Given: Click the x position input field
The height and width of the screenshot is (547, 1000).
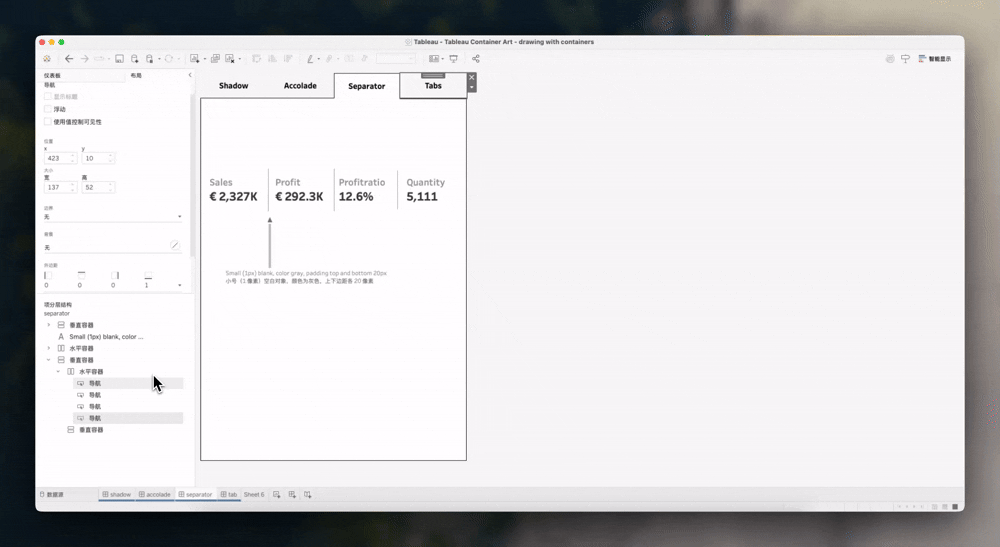Looking at the screenshot, I should [x=57, y=158].
